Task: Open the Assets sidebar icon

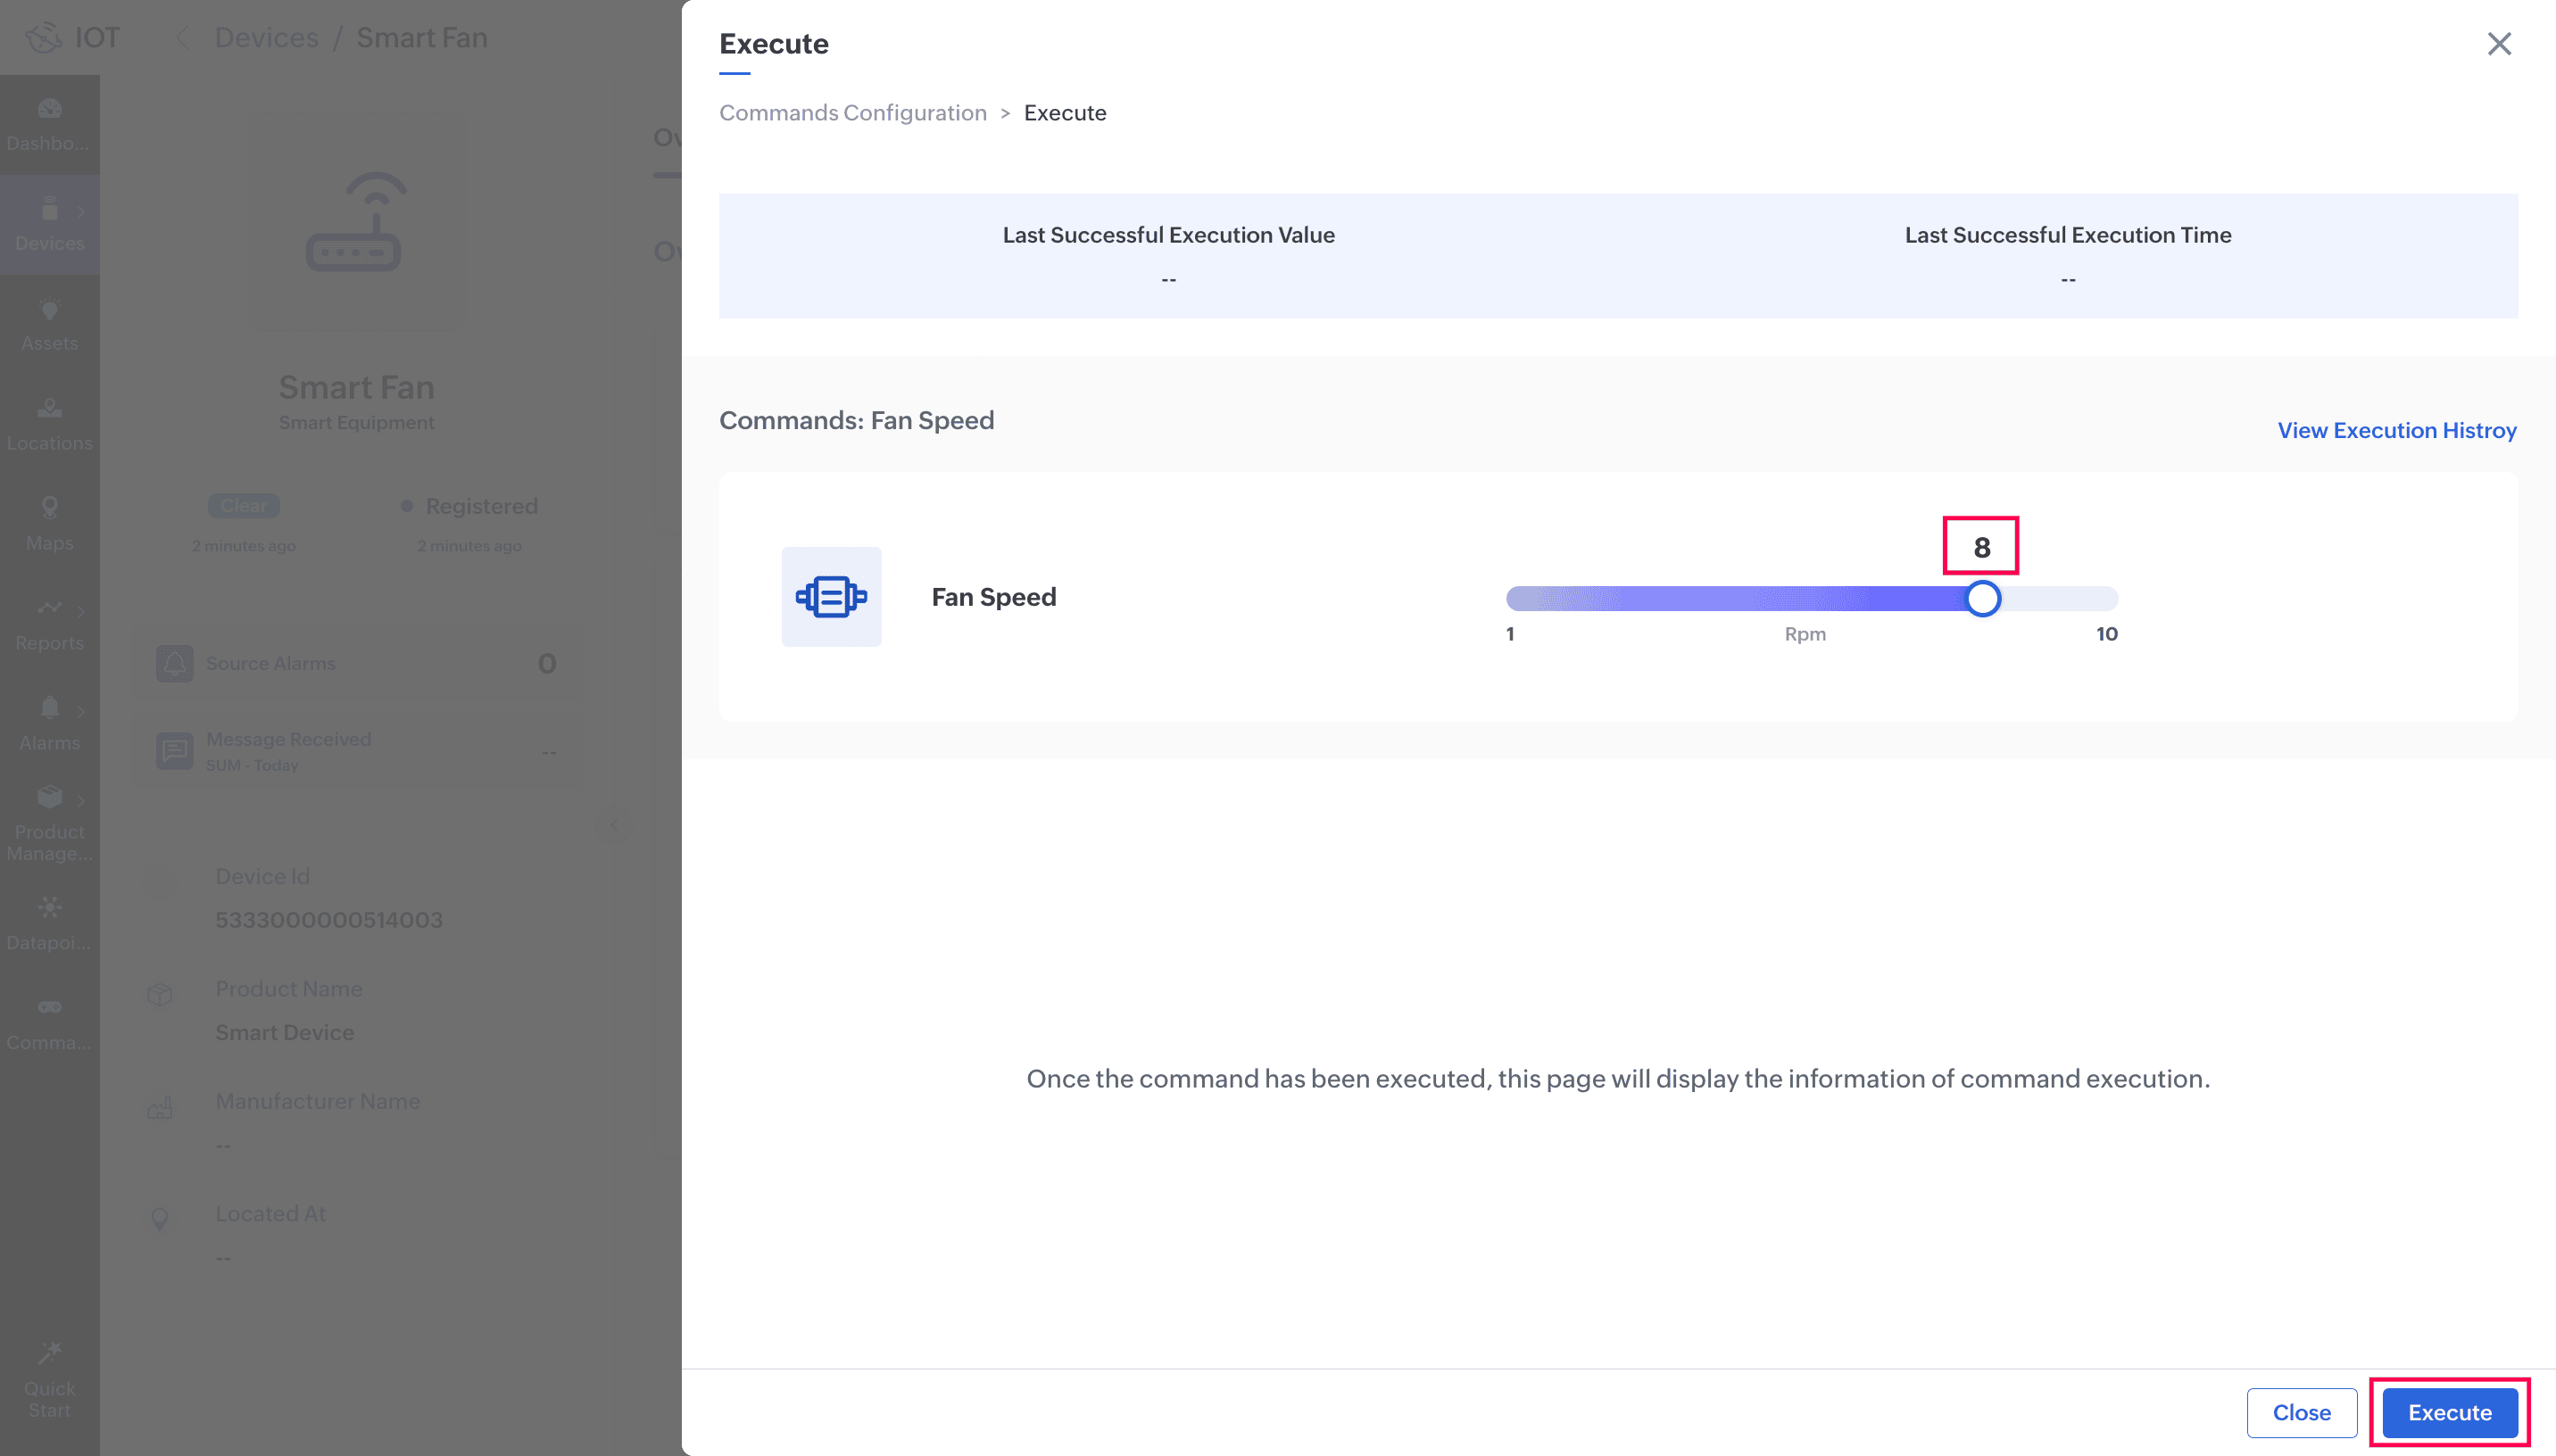Action: pyautogui.click(x=49, y=309)
